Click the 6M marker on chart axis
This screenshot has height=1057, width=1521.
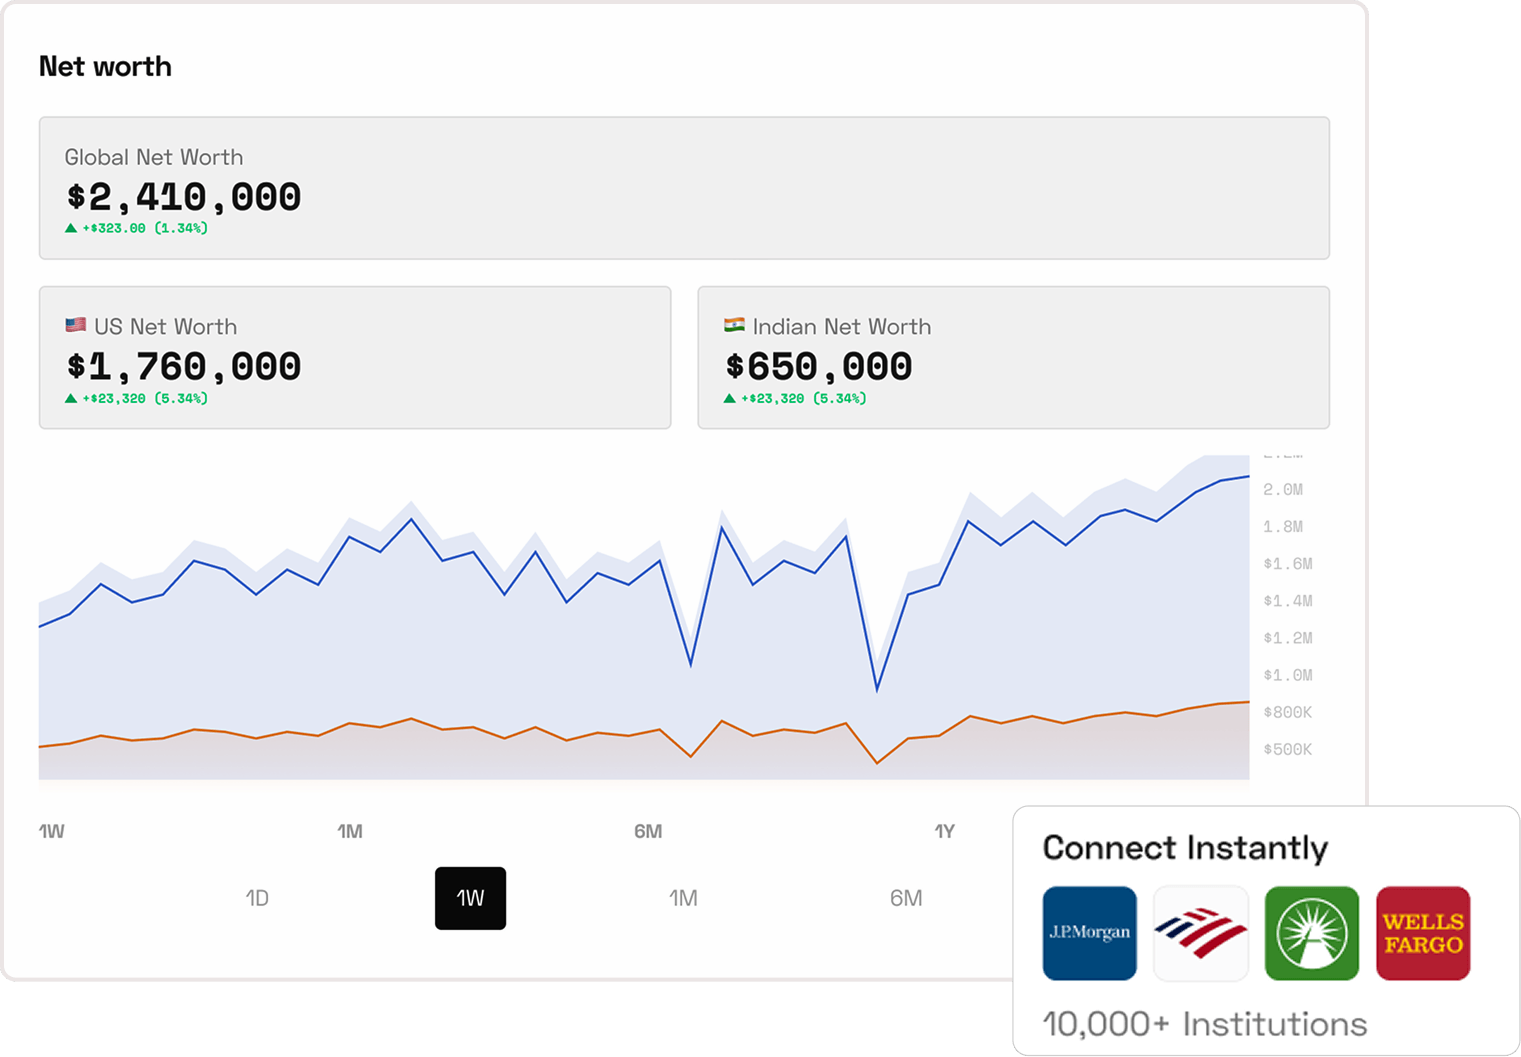point(648,831)
